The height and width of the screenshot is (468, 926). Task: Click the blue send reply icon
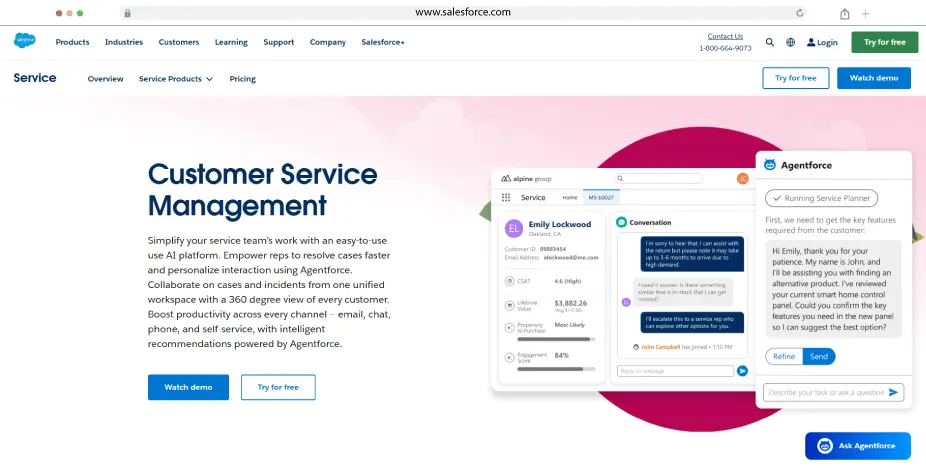(x=742, y=370)
